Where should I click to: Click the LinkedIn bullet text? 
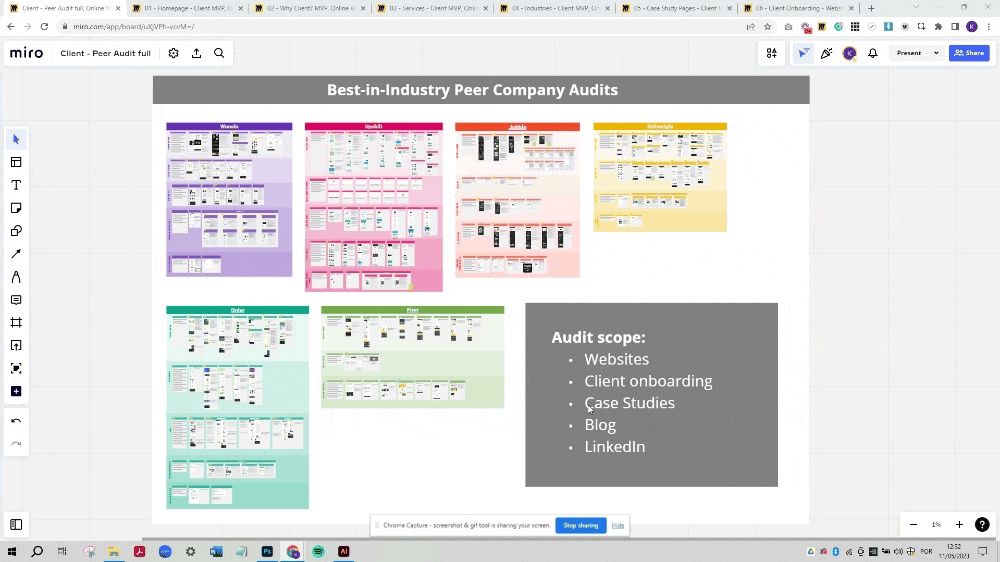(x=615, y=447)
